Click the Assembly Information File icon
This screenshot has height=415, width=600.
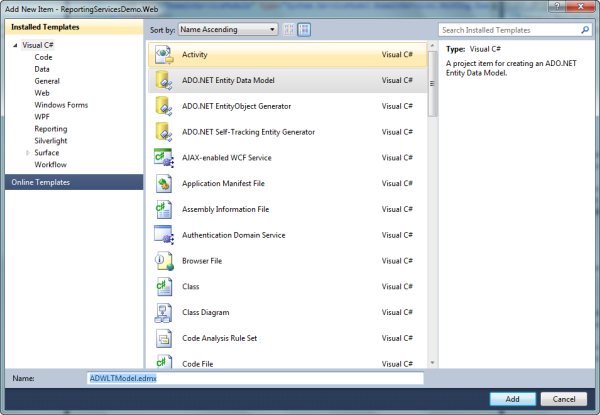point(164,209)
